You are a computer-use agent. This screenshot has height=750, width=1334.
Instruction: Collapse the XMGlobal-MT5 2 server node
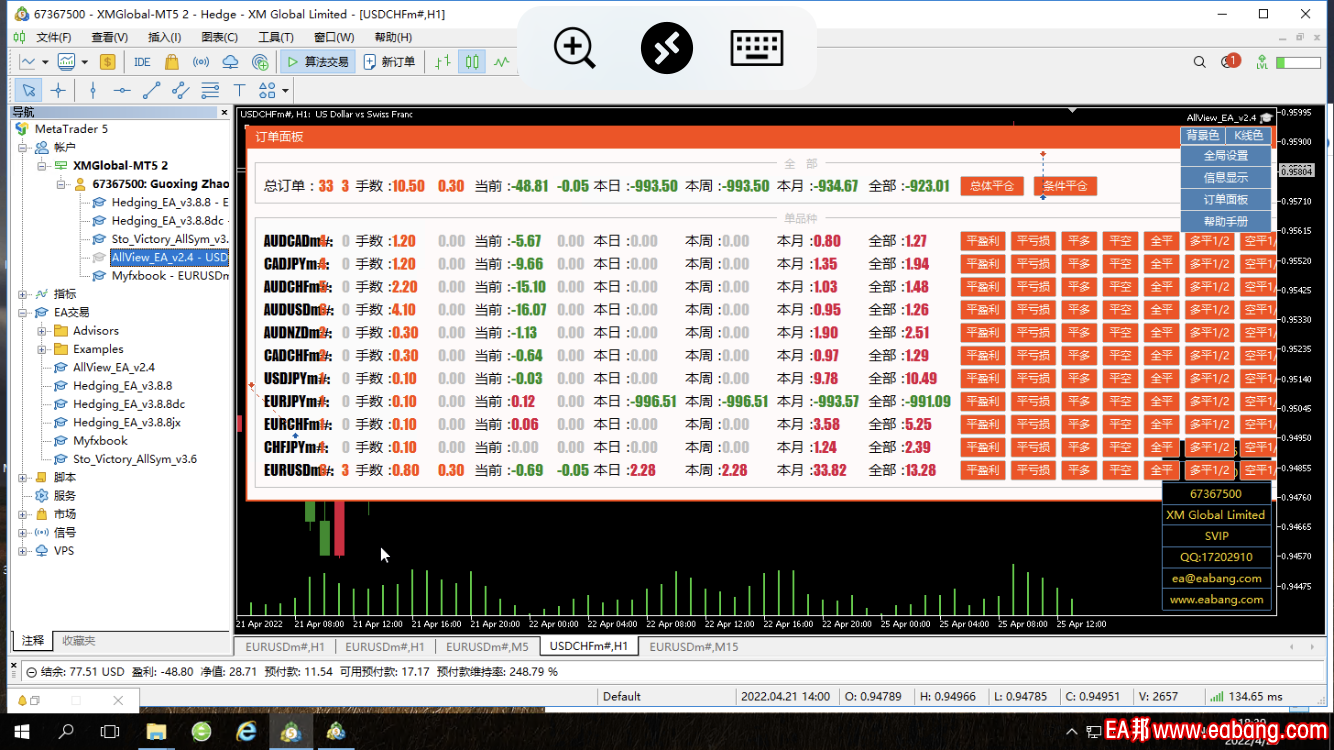pyautogui.click(x=42, y=165)
